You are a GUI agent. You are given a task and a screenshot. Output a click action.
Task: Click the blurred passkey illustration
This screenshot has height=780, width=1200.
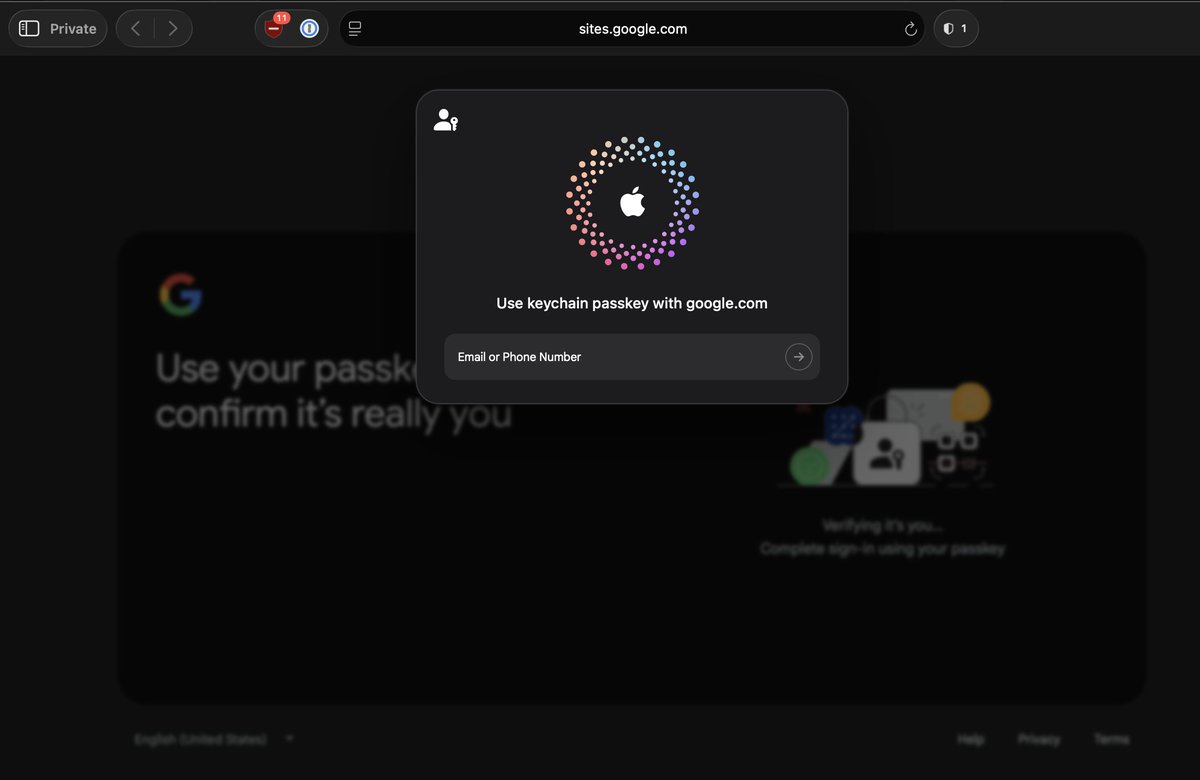point(888,435)
